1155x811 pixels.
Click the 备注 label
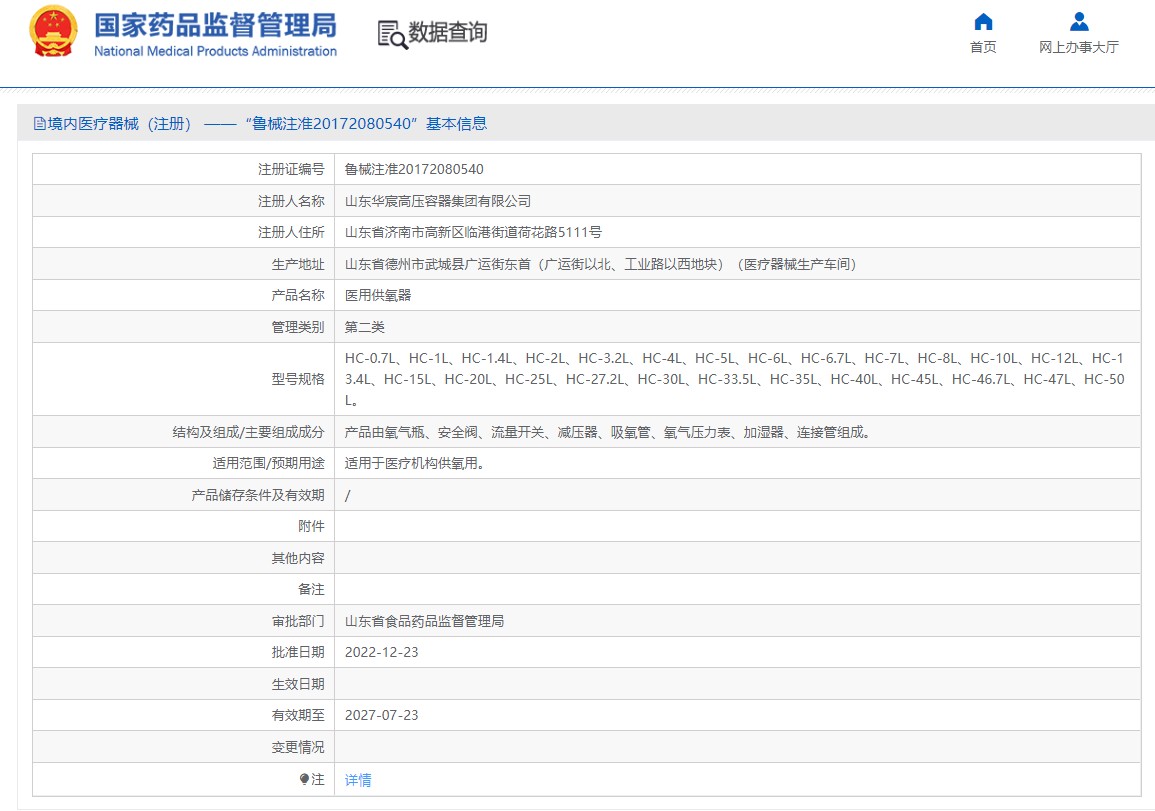(311, 589)
